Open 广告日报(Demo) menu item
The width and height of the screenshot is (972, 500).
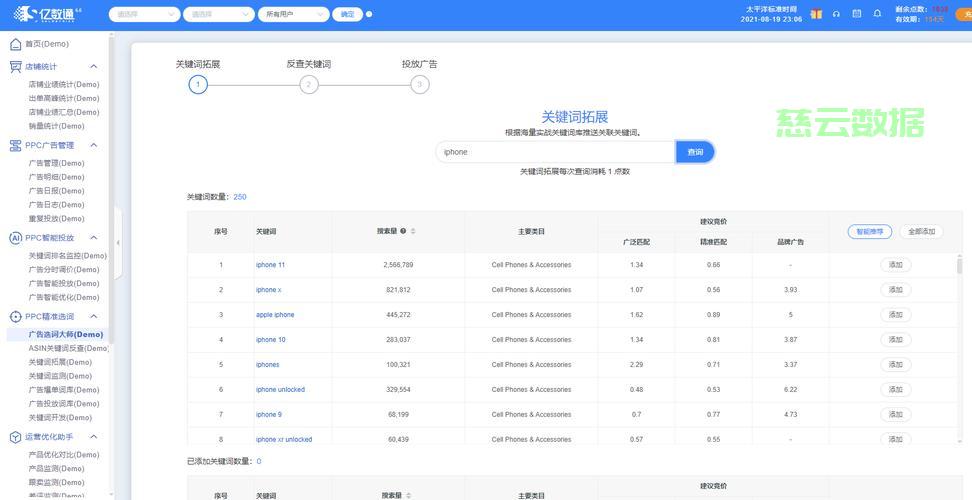[56, 191]
